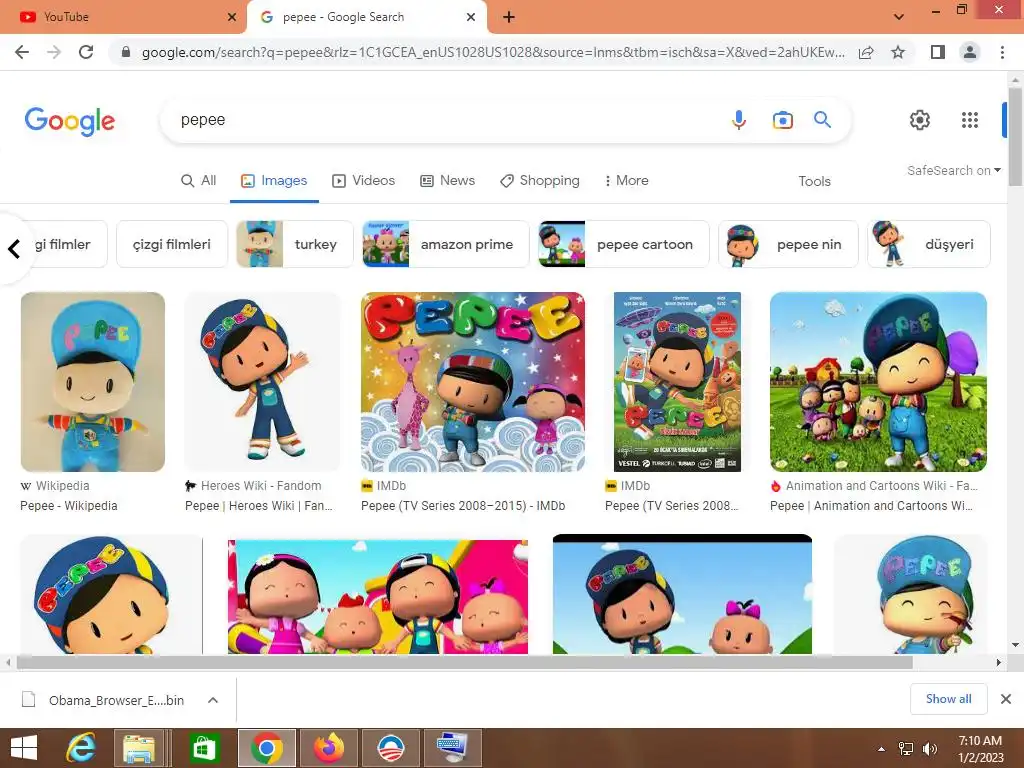Close the pepee Google Search tab
Viewport: 1024px width, 768px height.
tap(471, 17)
